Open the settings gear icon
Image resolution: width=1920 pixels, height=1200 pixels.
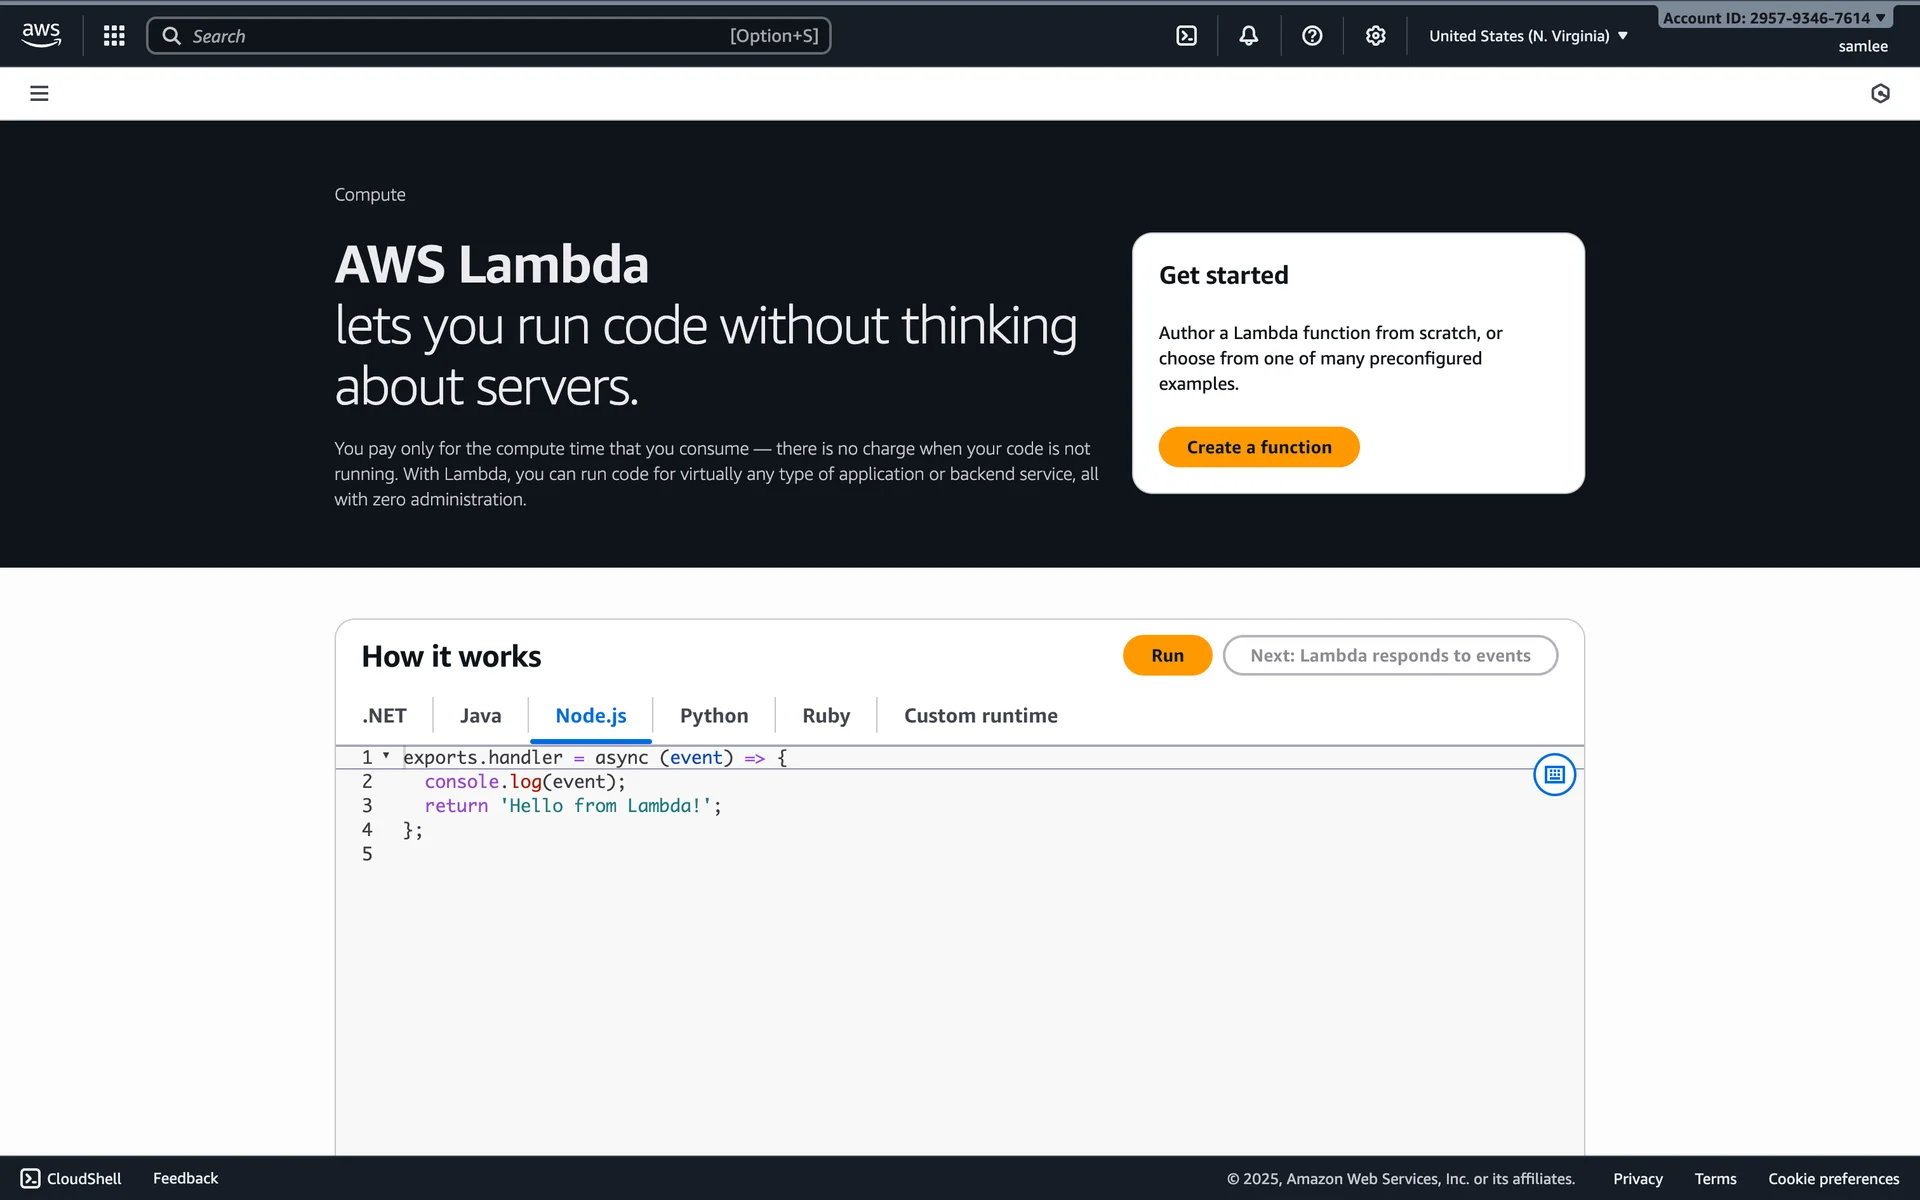(x=1376, y=36)
